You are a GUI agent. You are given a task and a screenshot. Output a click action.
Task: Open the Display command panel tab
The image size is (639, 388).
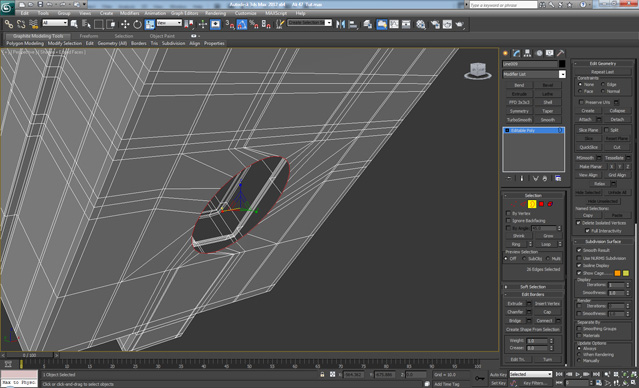click(x=550, y=53)
